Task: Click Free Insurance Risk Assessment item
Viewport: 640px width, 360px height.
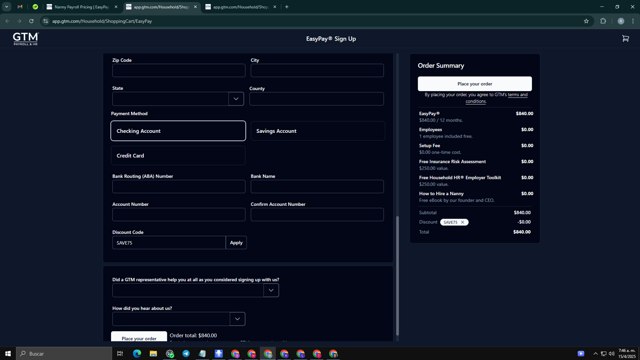Action: click(476, 164)
